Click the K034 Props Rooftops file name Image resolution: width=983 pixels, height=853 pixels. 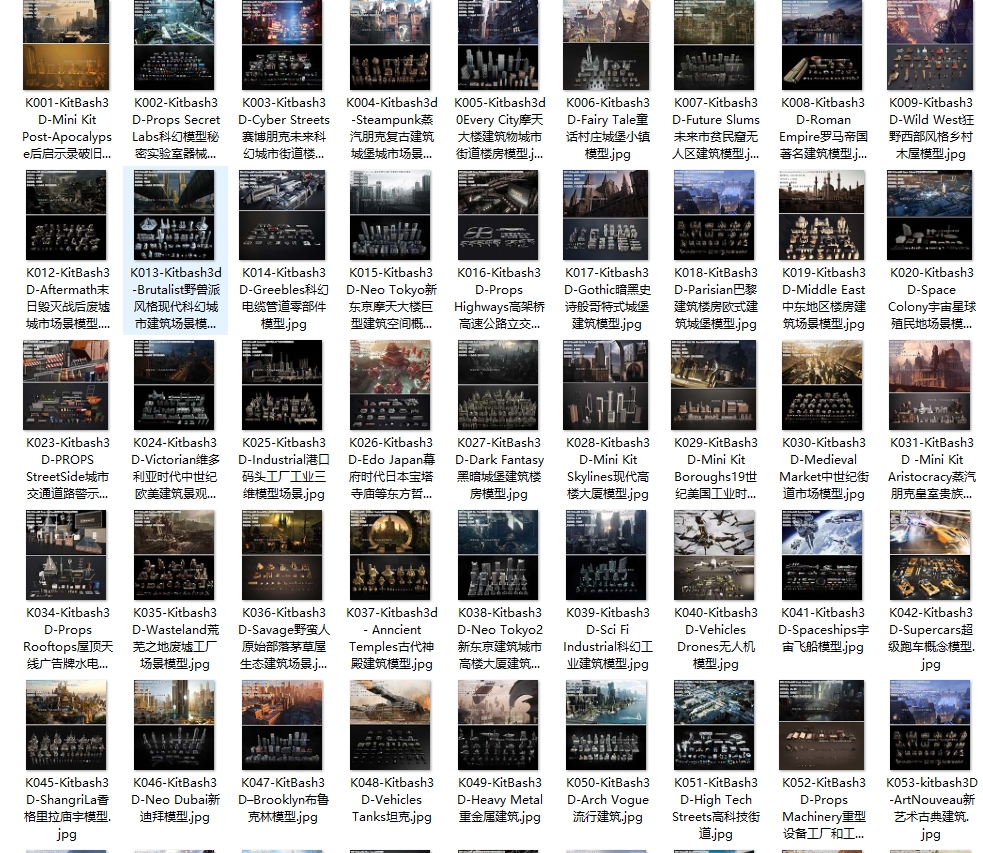68,638
